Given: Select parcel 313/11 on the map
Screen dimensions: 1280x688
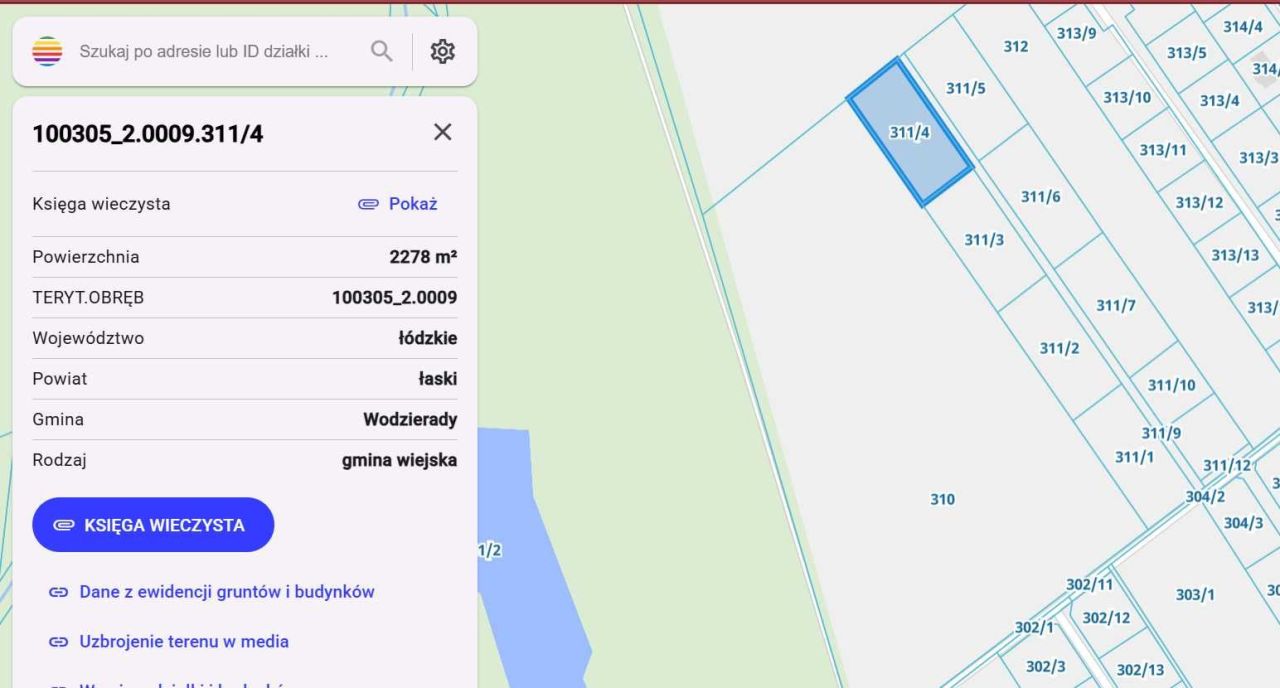Looking at the screenshot, I should click(1163, 150).
